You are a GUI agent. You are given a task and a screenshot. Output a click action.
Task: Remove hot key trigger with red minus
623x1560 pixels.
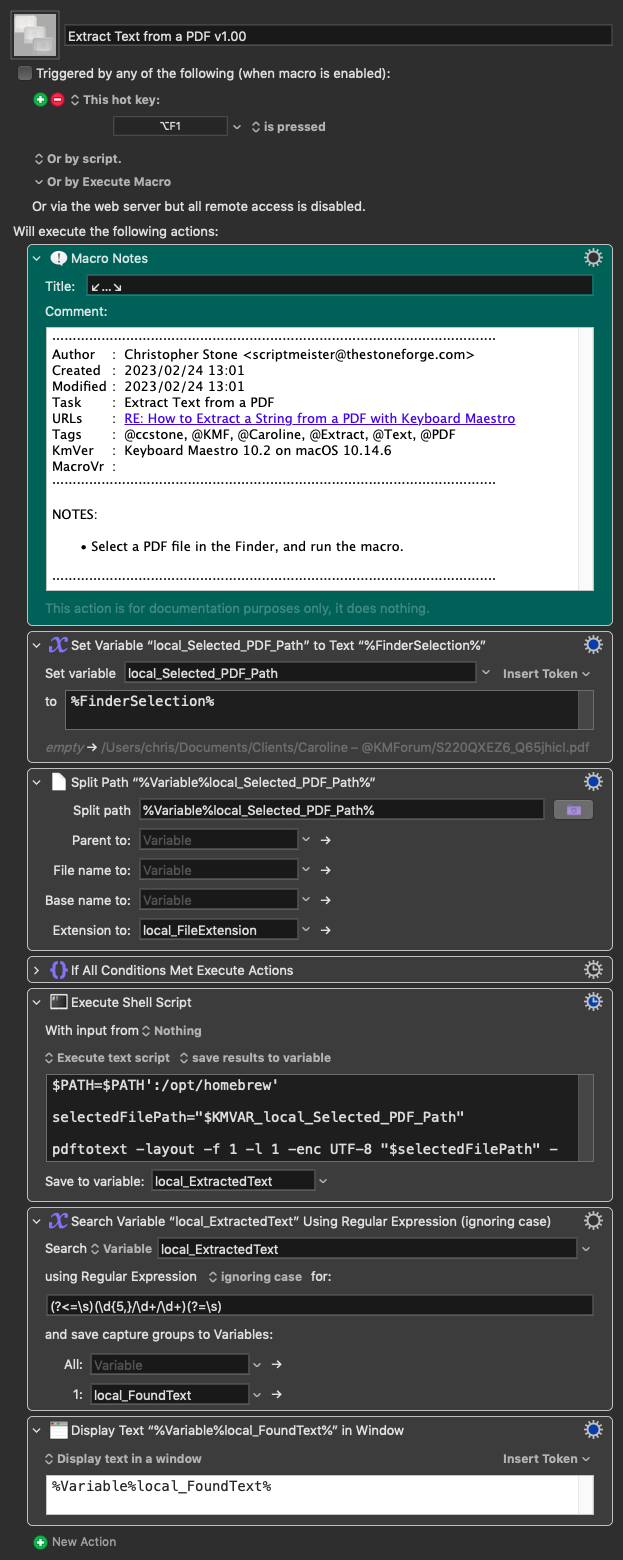[x=57, y=99]
